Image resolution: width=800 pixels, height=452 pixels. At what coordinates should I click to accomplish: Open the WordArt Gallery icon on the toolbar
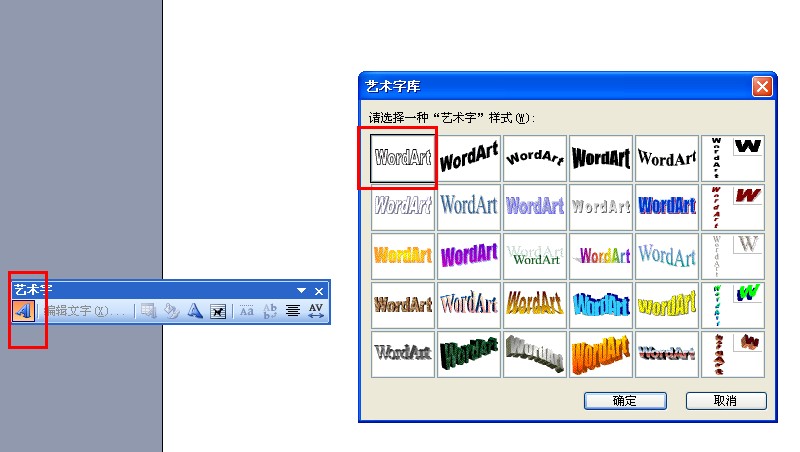148,311
